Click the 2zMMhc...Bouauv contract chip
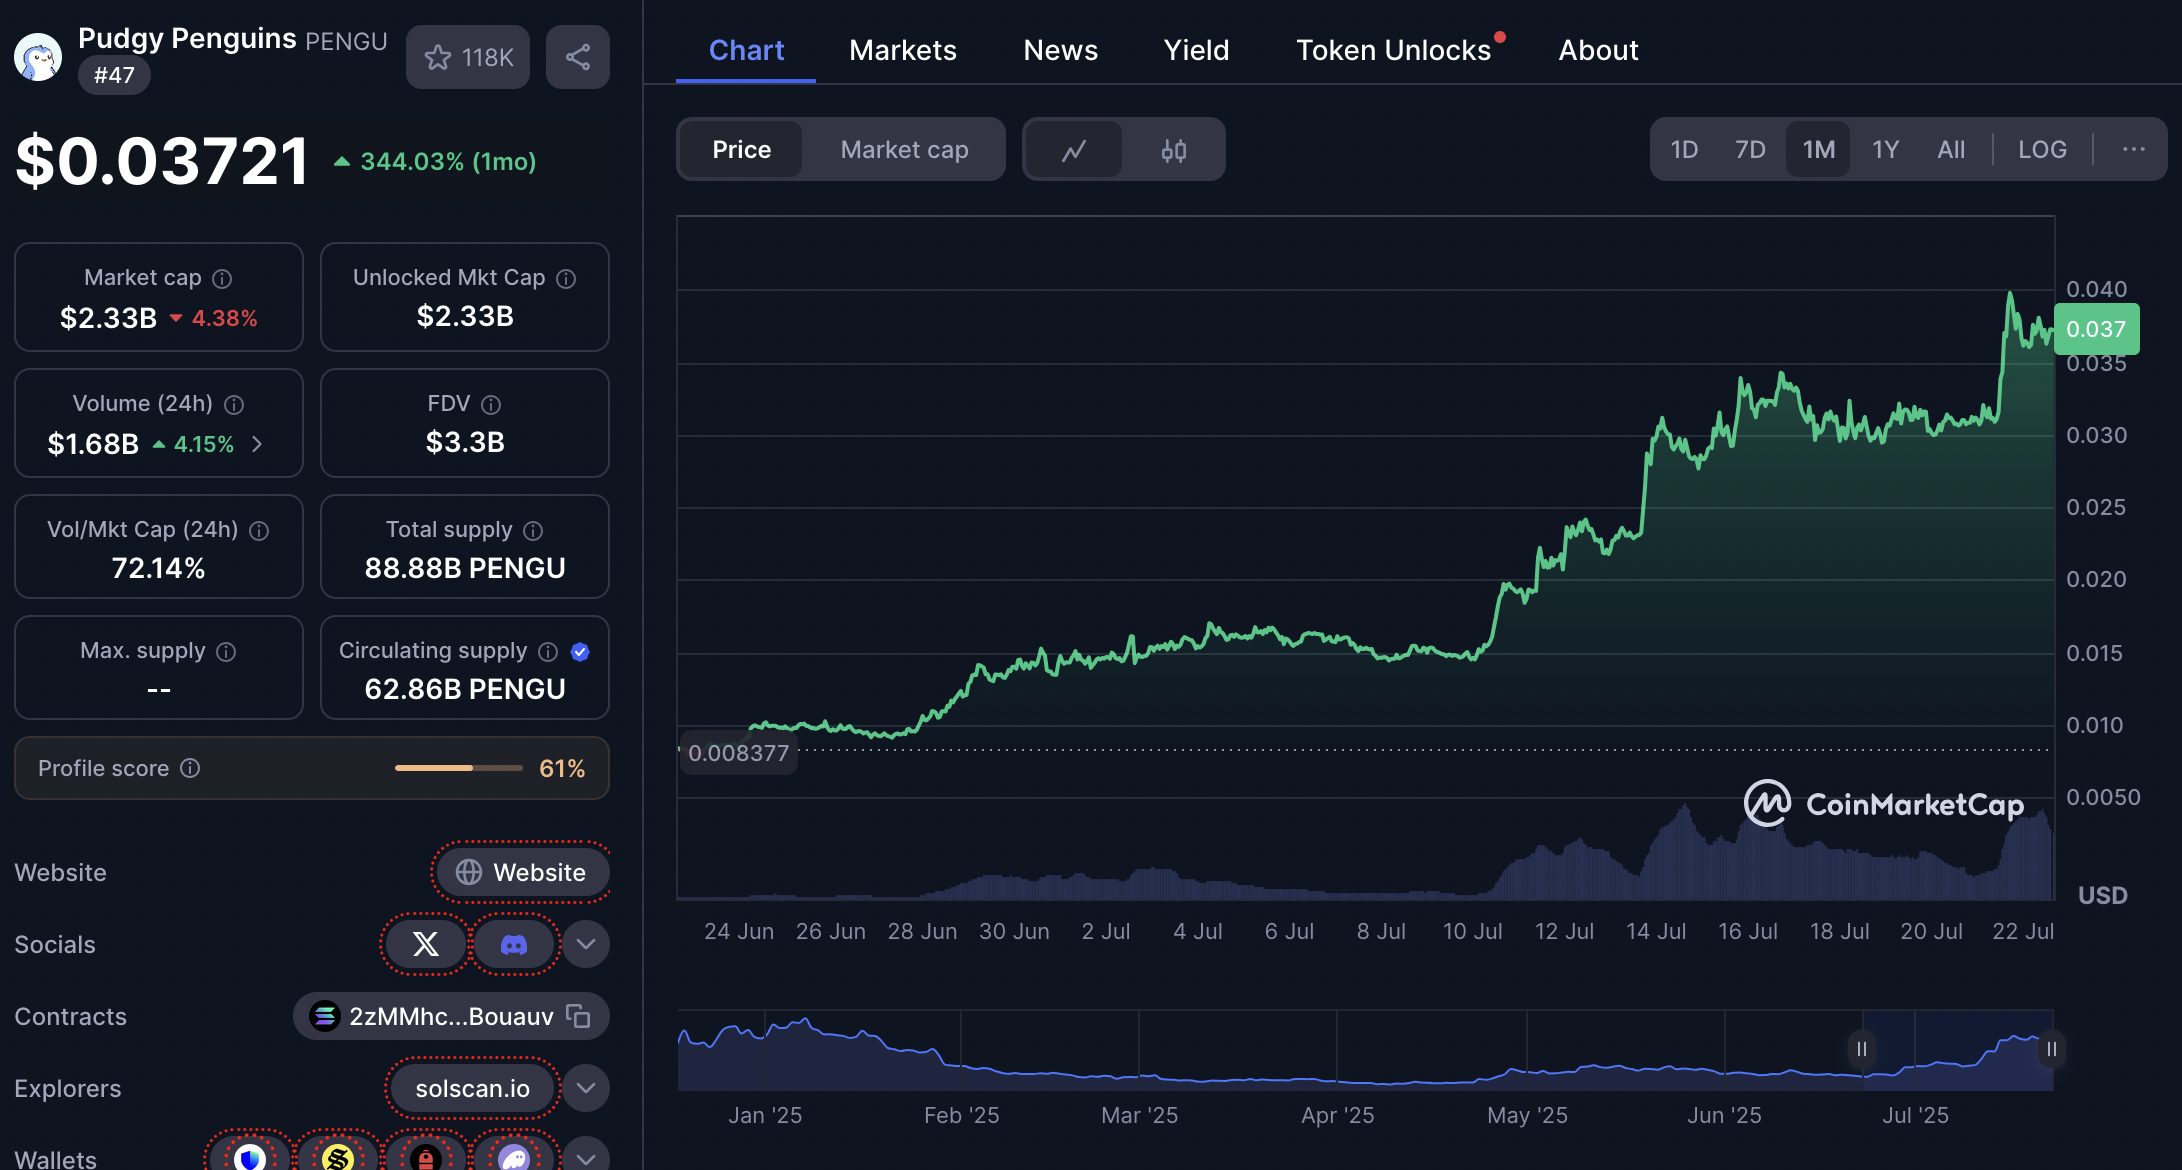The height and width of the screenshot is (1170, 2182). pos(451,1016)
